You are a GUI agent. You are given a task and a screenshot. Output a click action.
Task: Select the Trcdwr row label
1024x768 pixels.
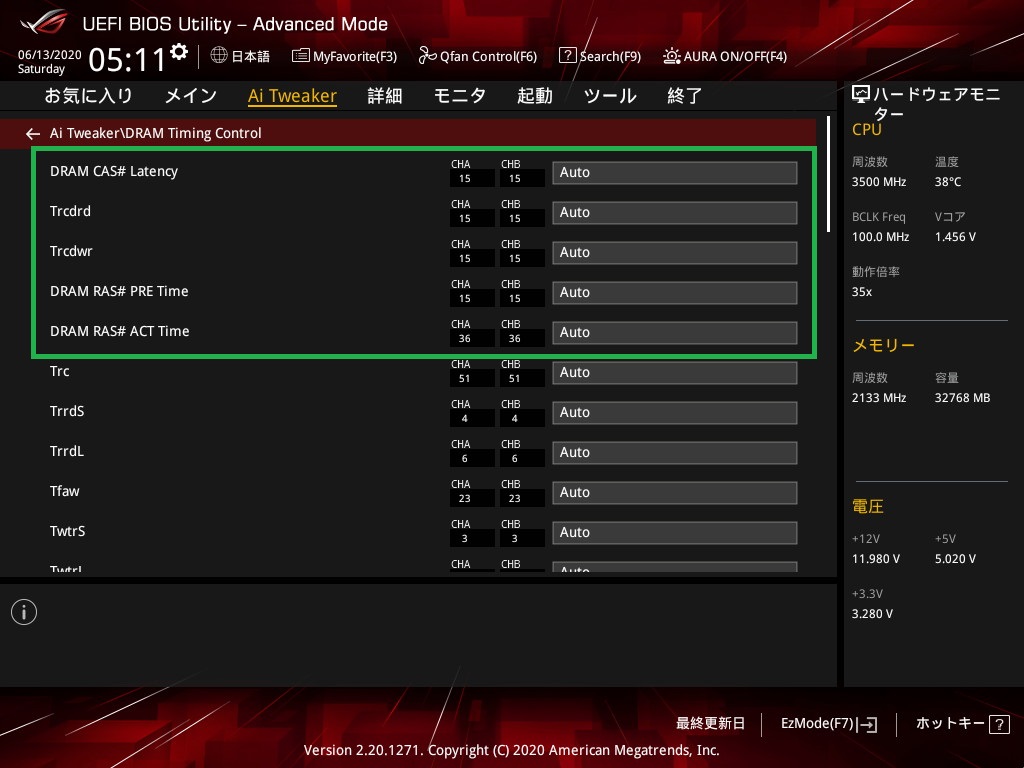pos(71,251)
